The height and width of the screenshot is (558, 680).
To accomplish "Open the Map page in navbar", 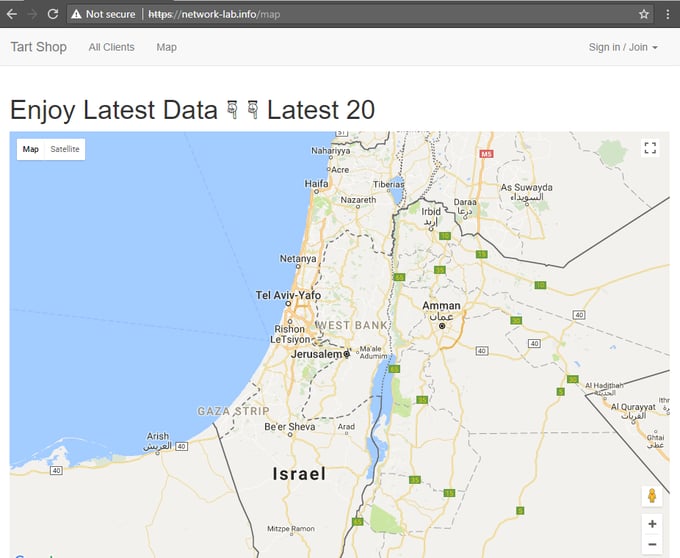I will (167, 47).
